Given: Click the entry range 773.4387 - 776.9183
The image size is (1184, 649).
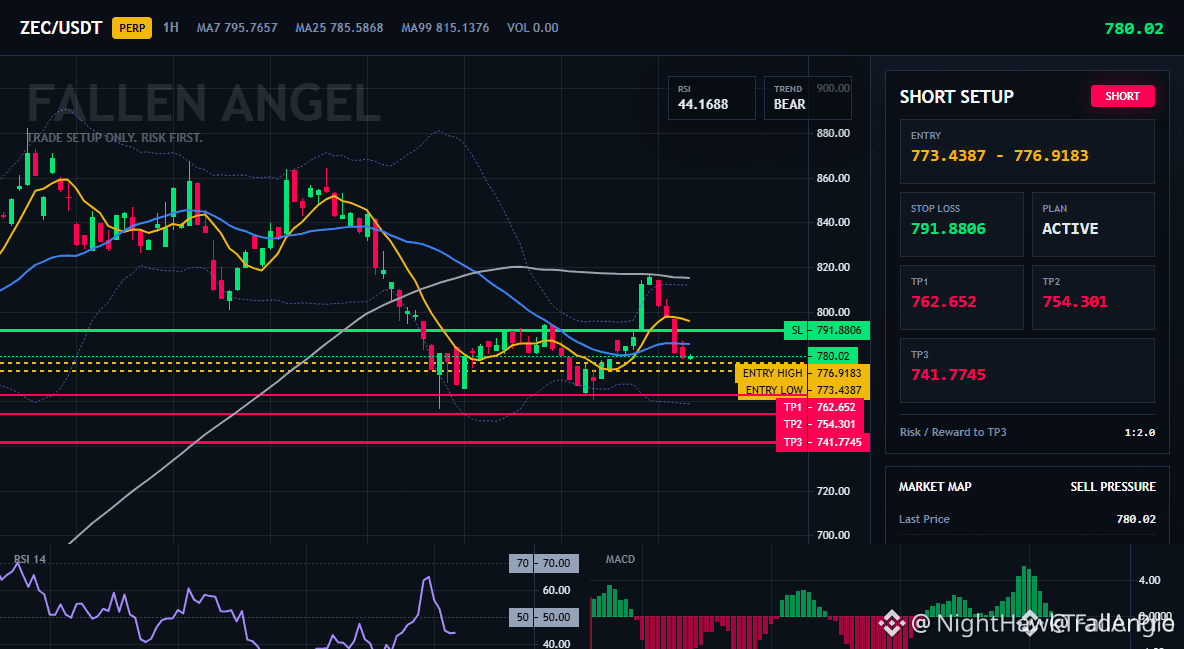Looking at the screenshot, I should pyautogui.click(x=1000, y=156).
